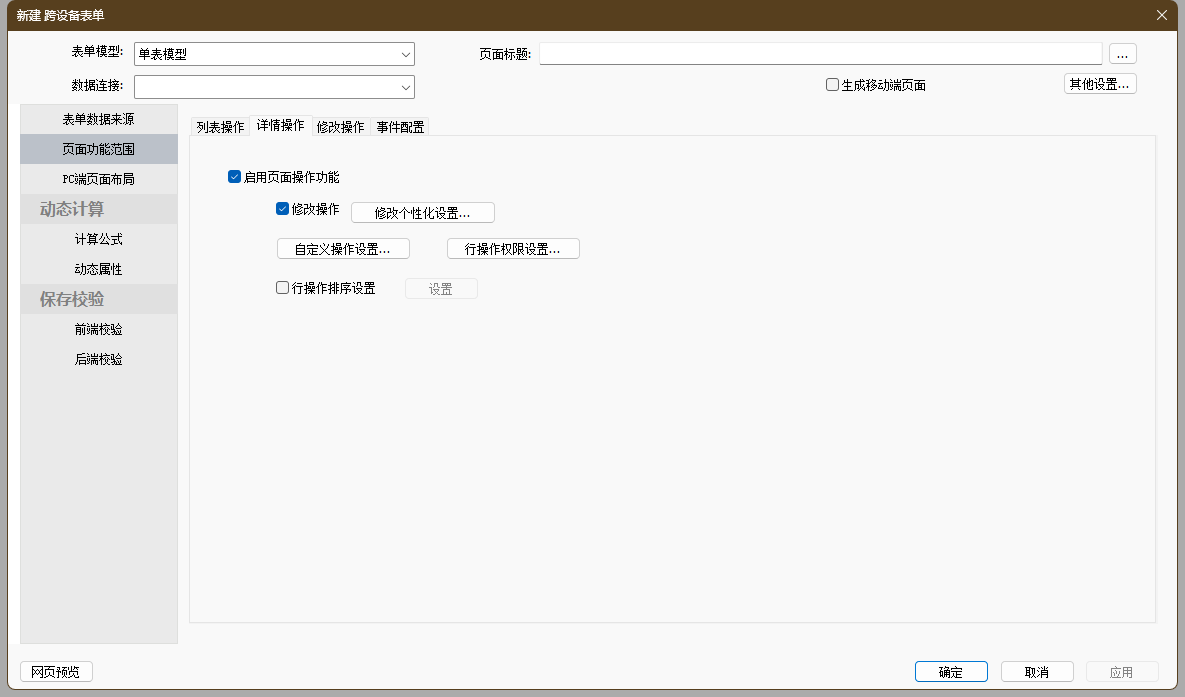Switch to the 列表操作 tab
This screenshot has height=697, width=1185.
[220, 127]
